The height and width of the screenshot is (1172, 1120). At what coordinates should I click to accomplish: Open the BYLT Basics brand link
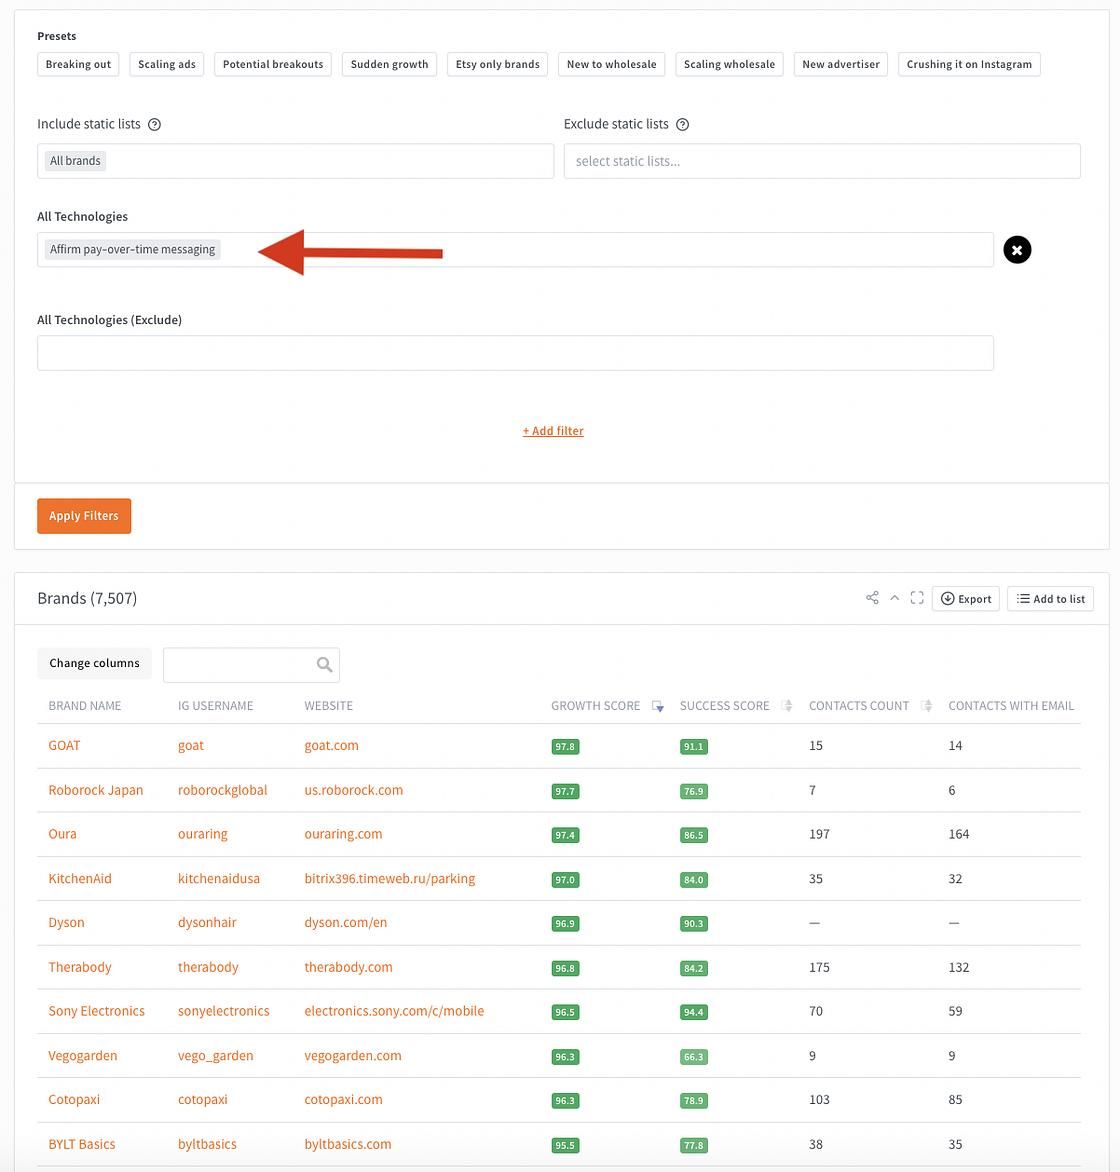click(81, 1144)
